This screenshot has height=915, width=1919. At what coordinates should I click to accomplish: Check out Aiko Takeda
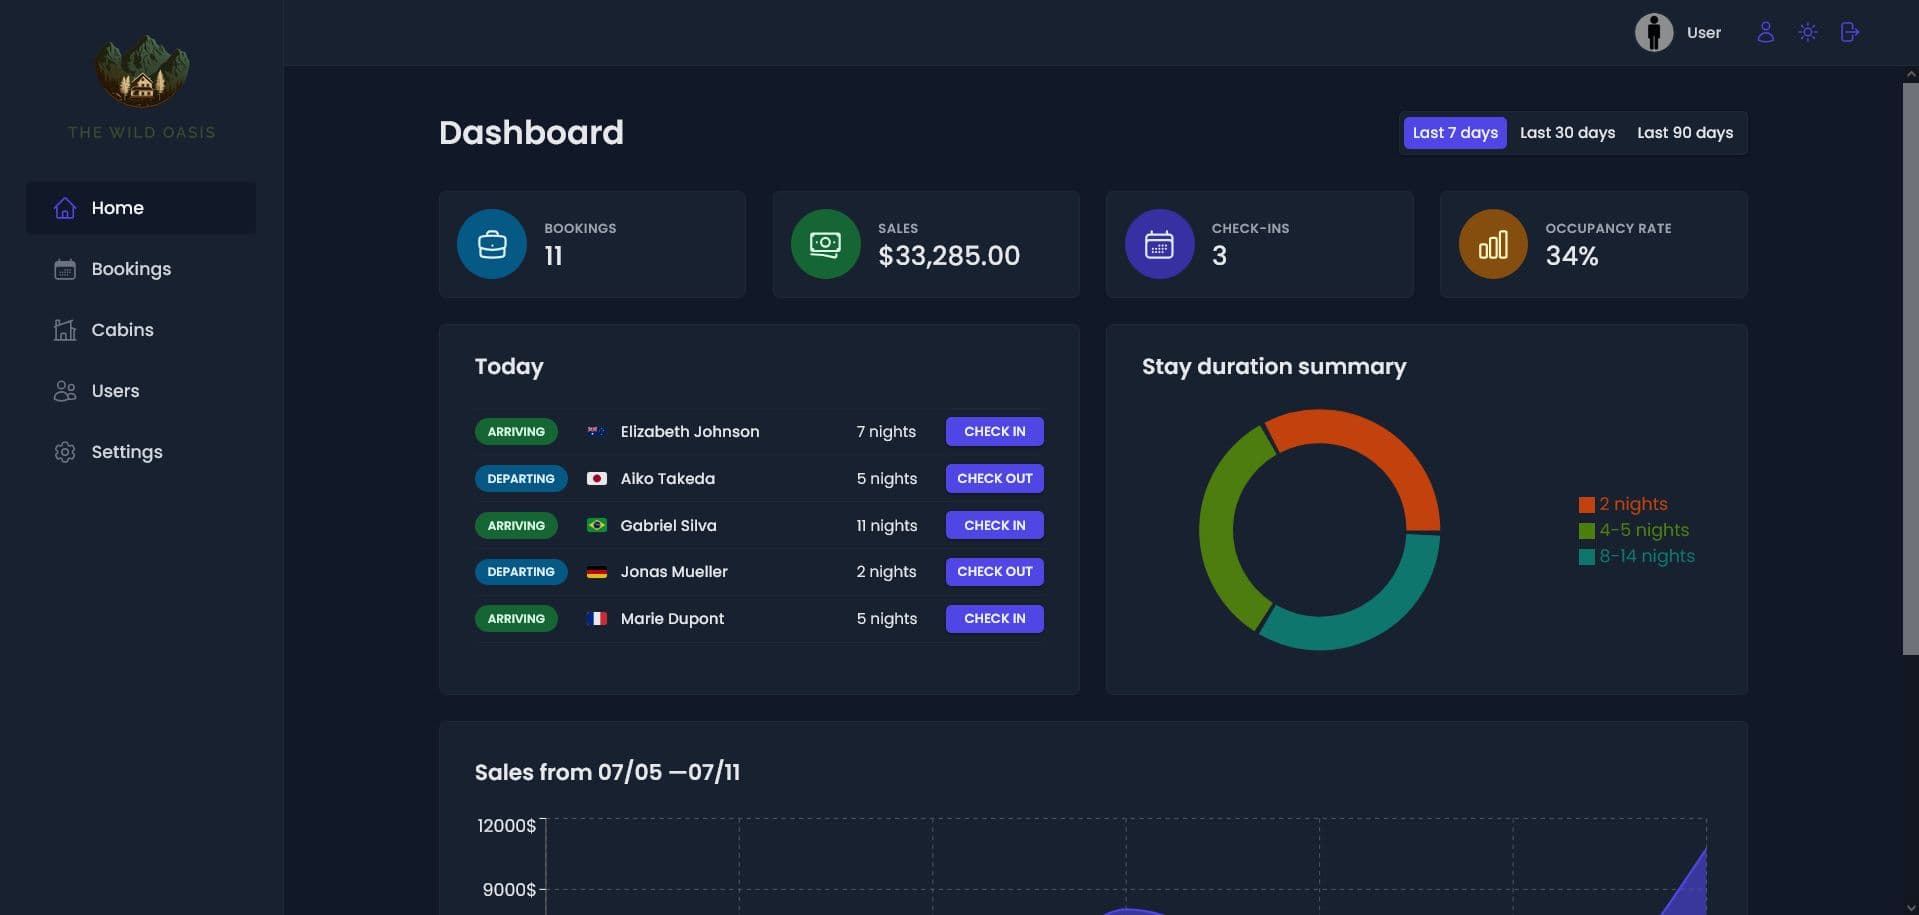point(995,479)
